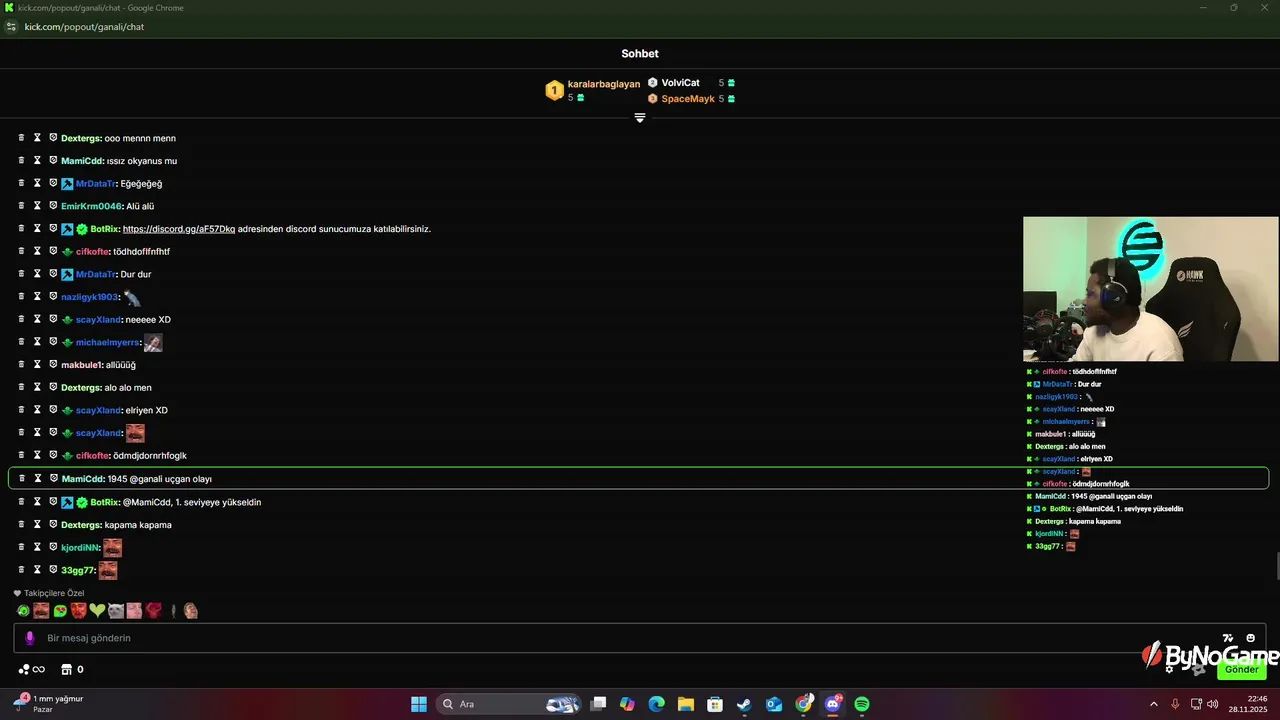Timeout BotRix on the discord link message
The width and height of the screenshot is (1280, 720).
(37, 229)
